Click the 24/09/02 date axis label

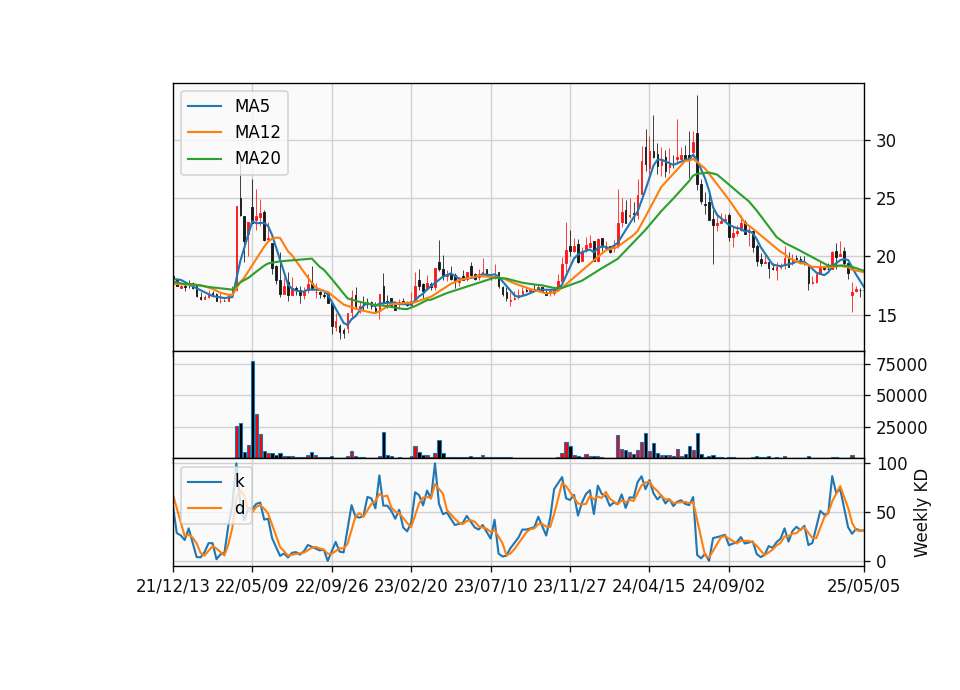[x=729, y=586]
